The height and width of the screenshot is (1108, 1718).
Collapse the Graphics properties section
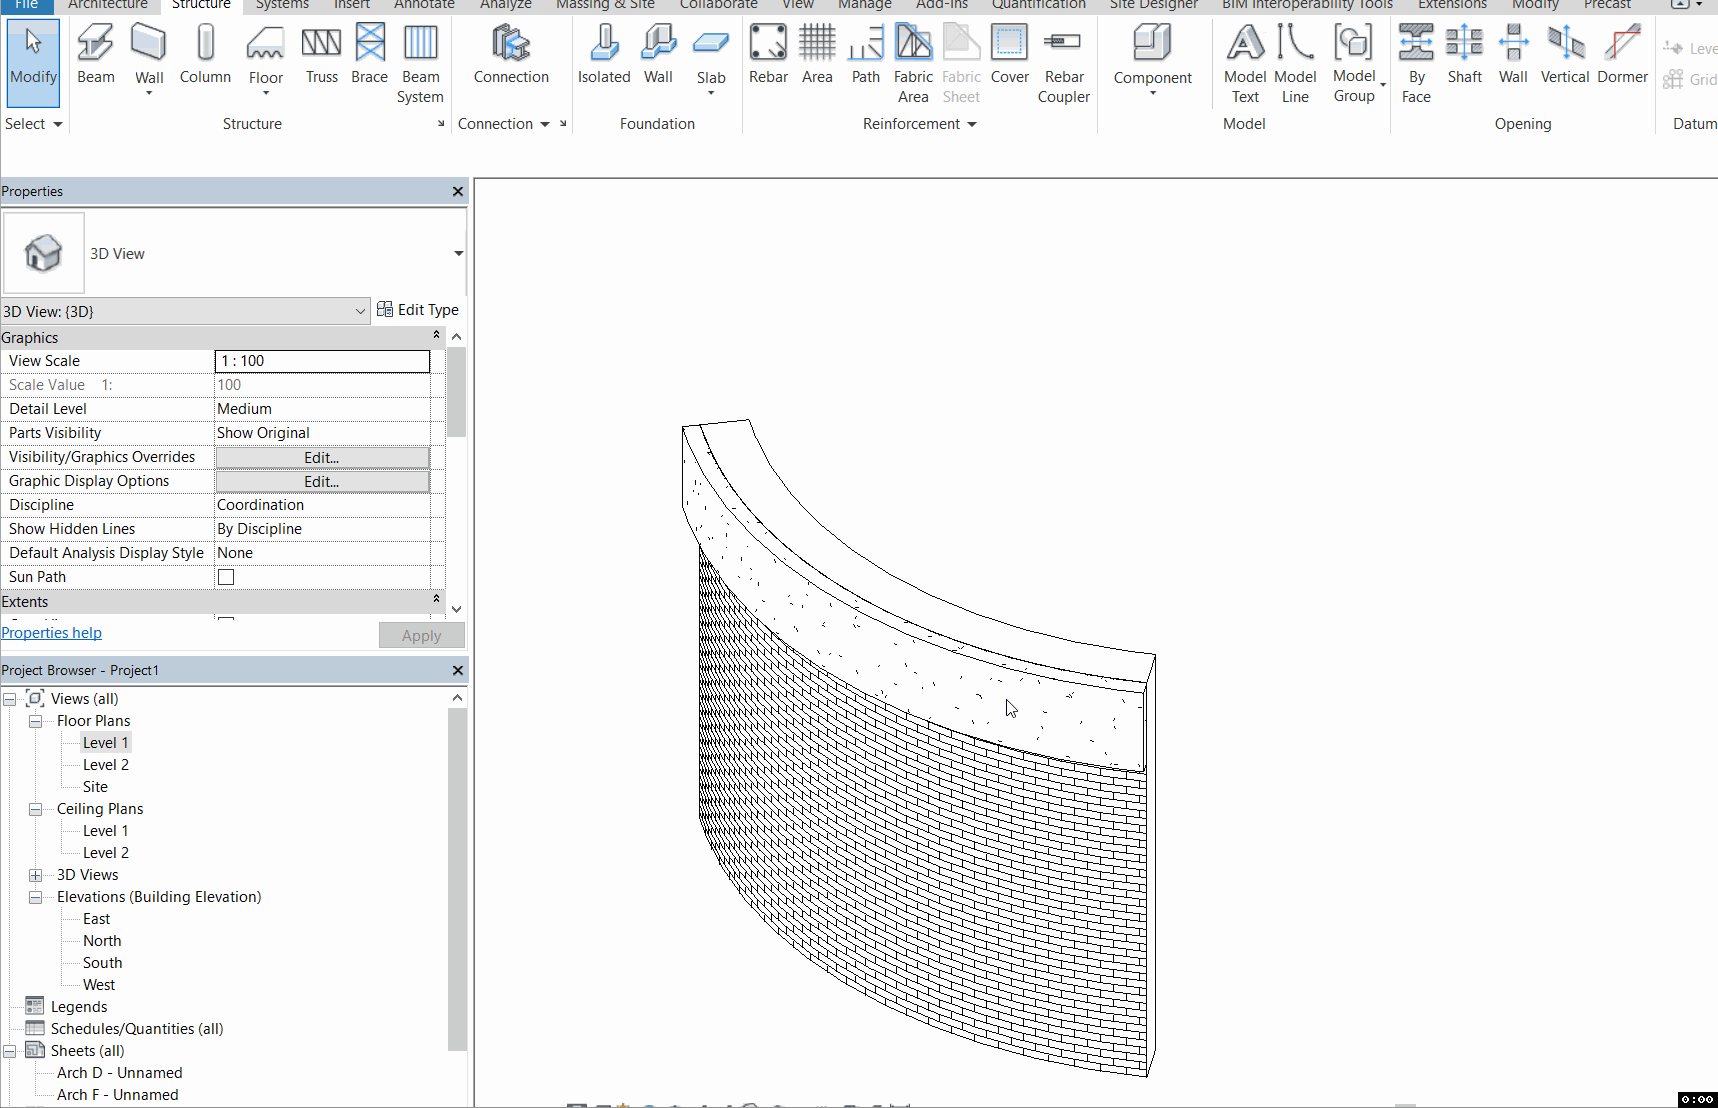point(436,336)
